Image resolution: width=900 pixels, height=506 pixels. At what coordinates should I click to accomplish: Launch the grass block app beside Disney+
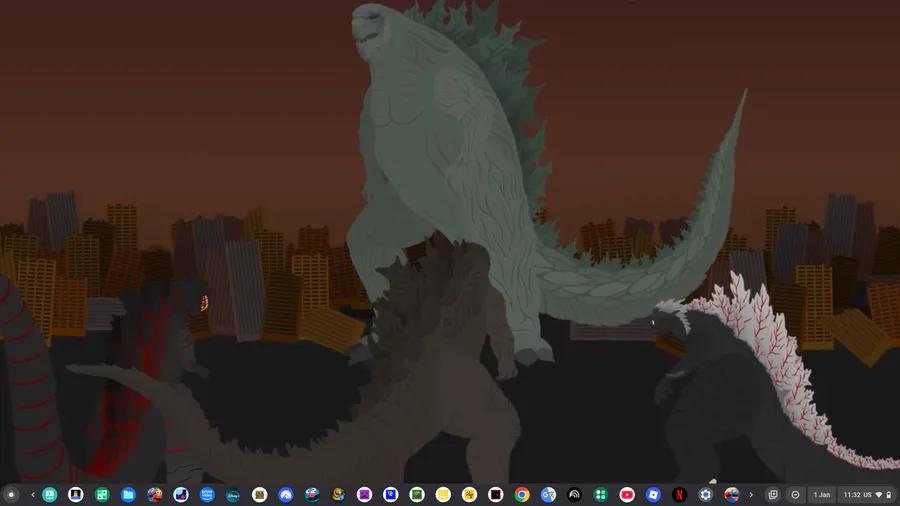click(x=259, y=495)
